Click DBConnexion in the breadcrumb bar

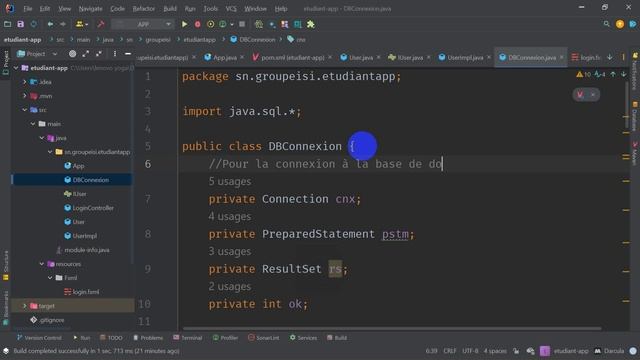pyautogui.click(x=253, y=40)
